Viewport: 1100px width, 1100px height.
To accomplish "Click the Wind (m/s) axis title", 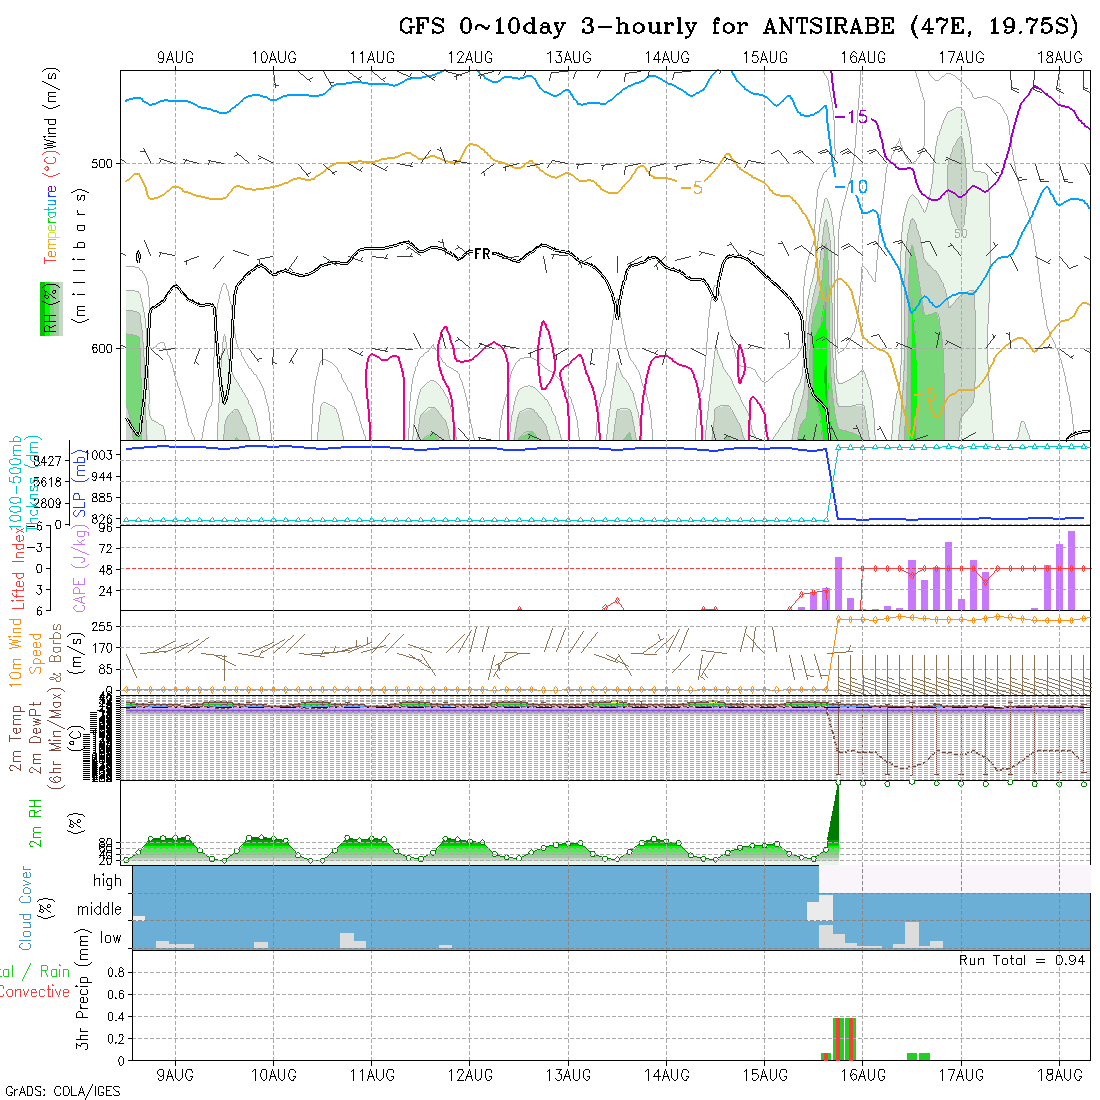I will (x=51, y=107).
